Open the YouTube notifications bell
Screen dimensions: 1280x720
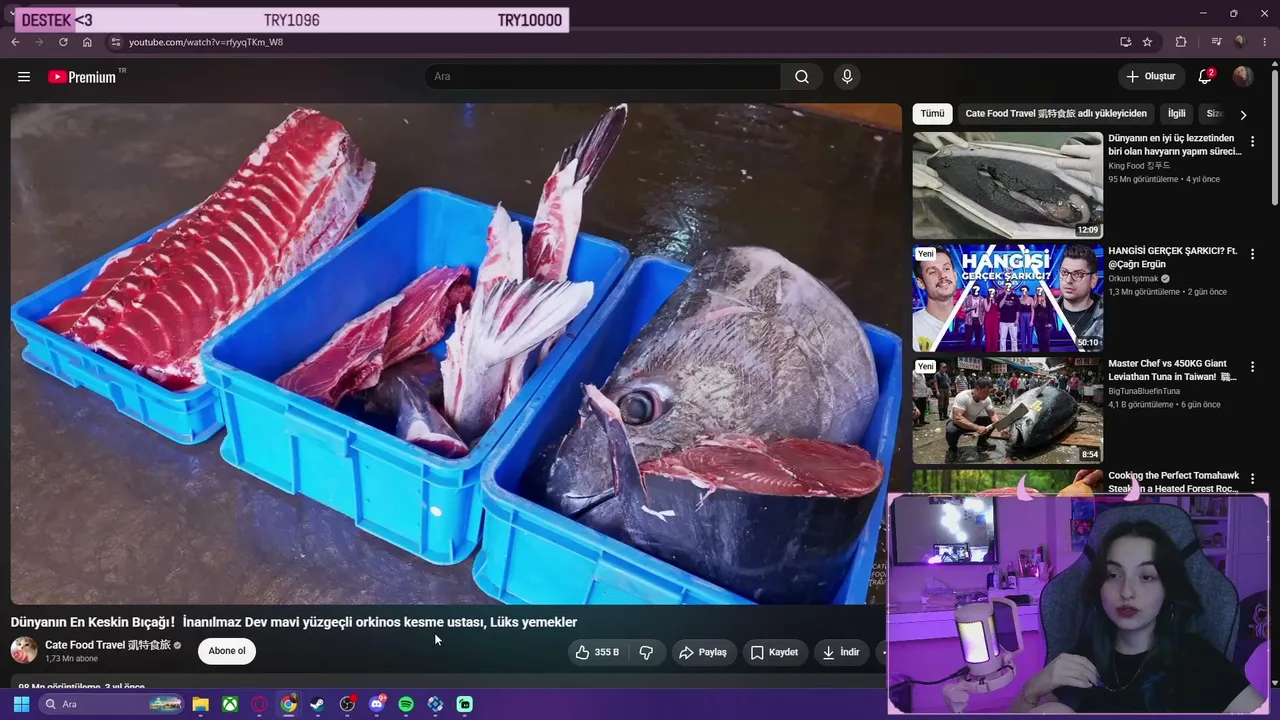(1206, 77)
